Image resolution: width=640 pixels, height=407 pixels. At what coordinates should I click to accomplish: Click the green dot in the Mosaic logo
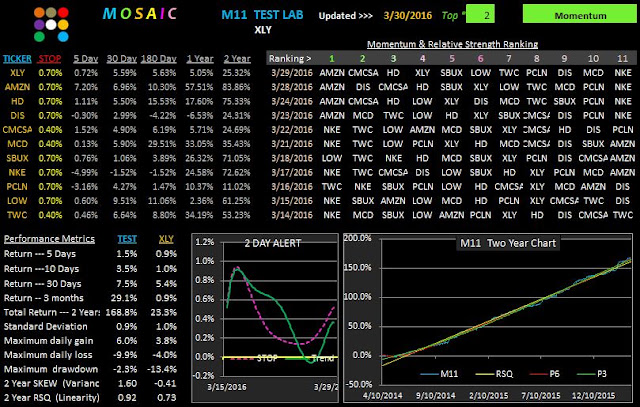click(x=39, y=37)
